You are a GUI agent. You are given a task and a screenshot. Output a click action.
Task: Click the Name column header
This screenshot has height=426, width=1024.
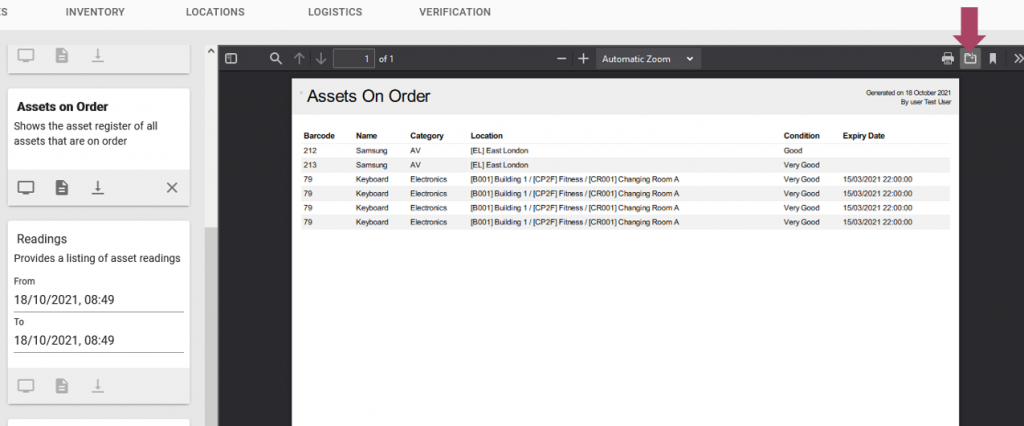[x=366, y=136]
